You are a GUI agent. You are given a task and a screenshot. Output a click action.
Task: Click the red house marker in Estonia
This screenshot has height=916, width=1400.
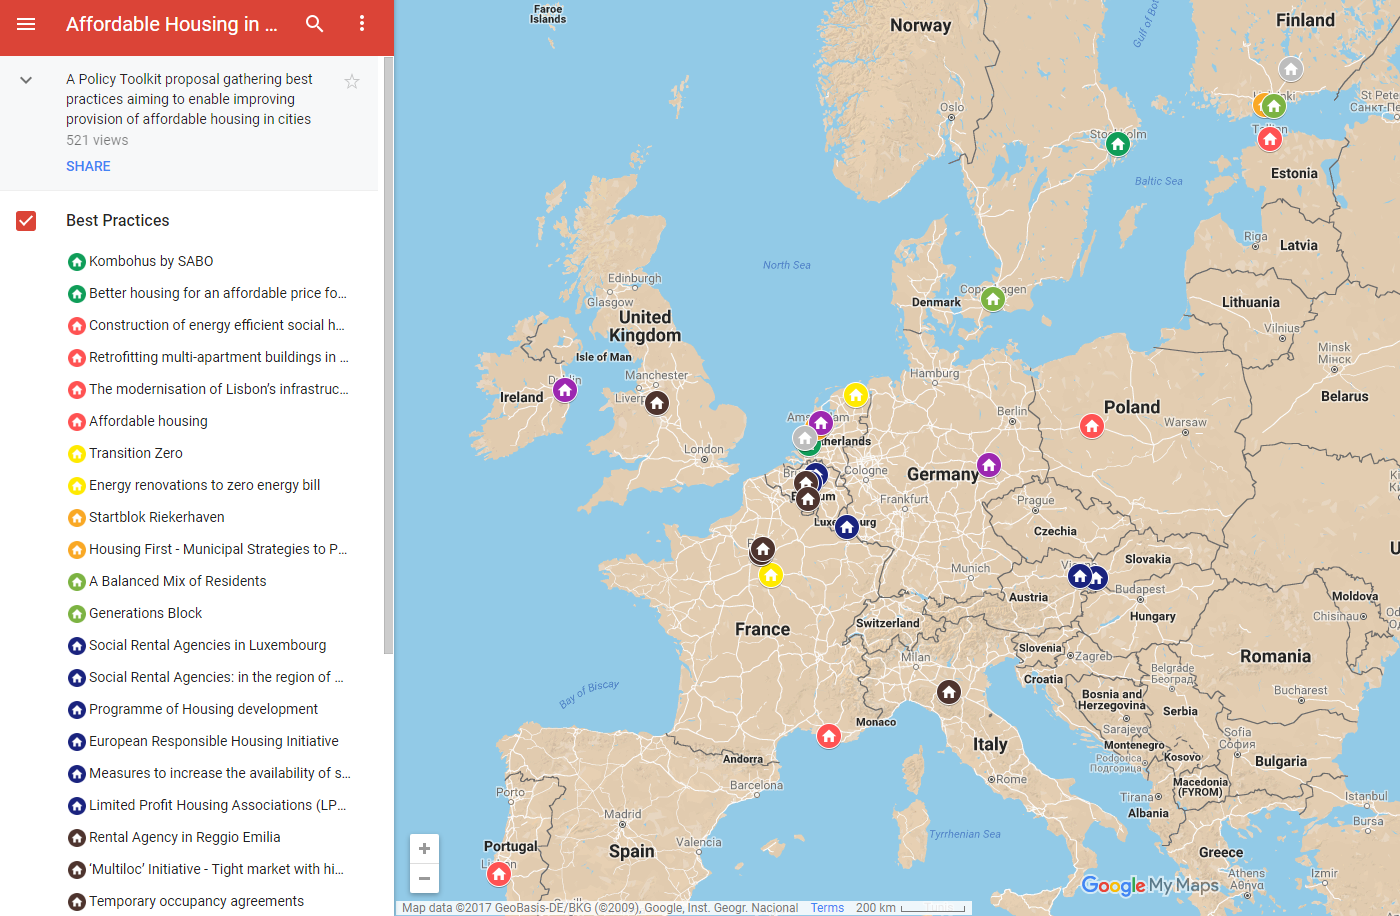tap(1270, 138)
